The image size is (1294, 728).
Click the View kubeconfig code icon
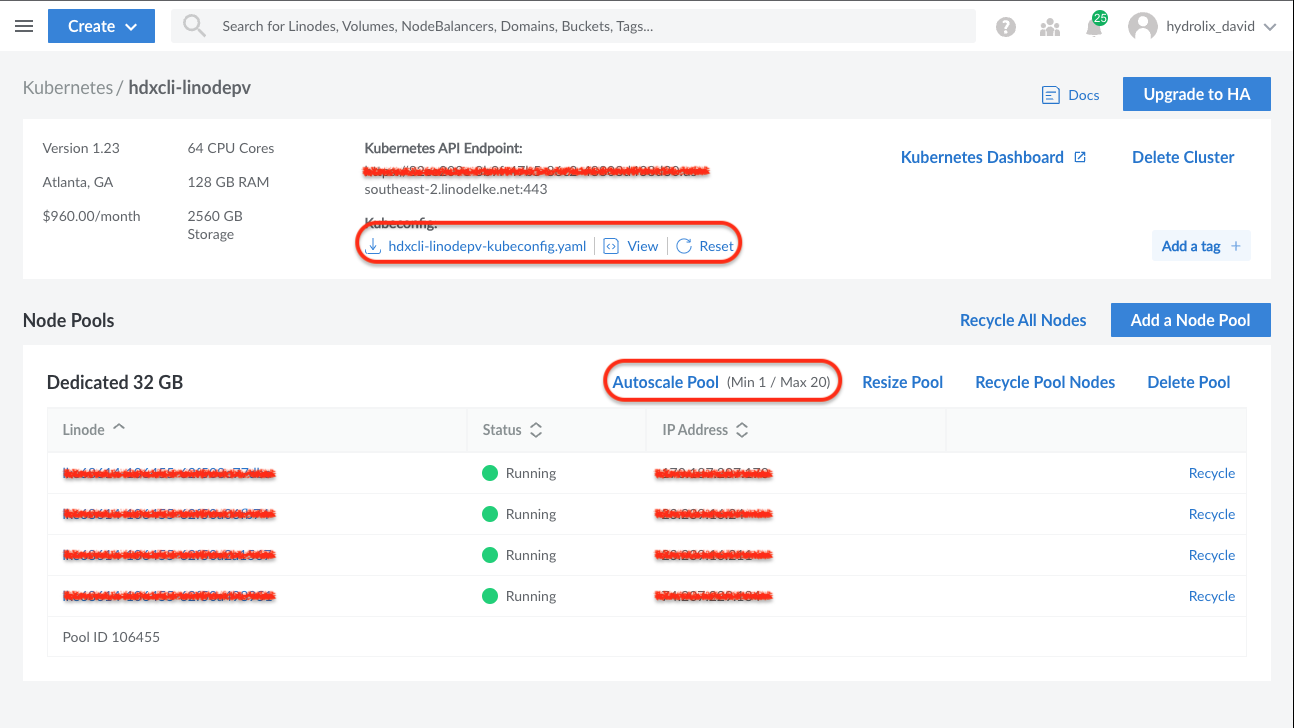click(x=611, y=246)
